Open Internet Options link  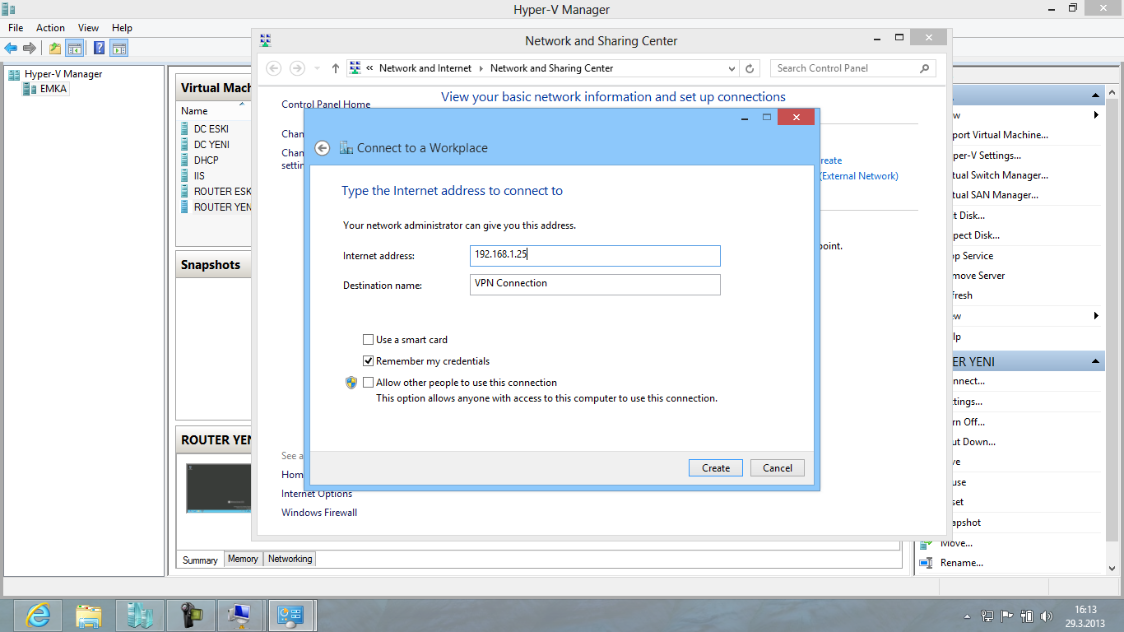(316, 494)
